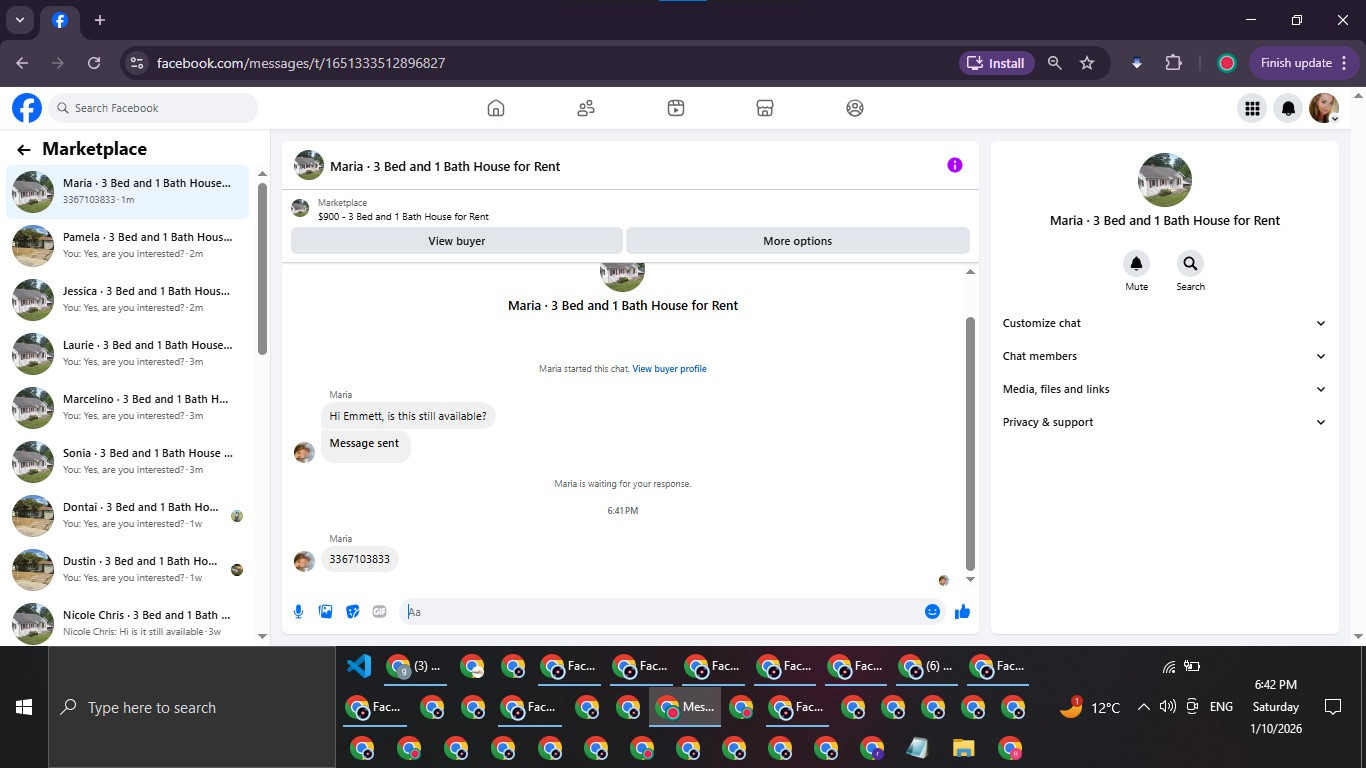Select Dustin conversation in list

[x=128, y=569]
